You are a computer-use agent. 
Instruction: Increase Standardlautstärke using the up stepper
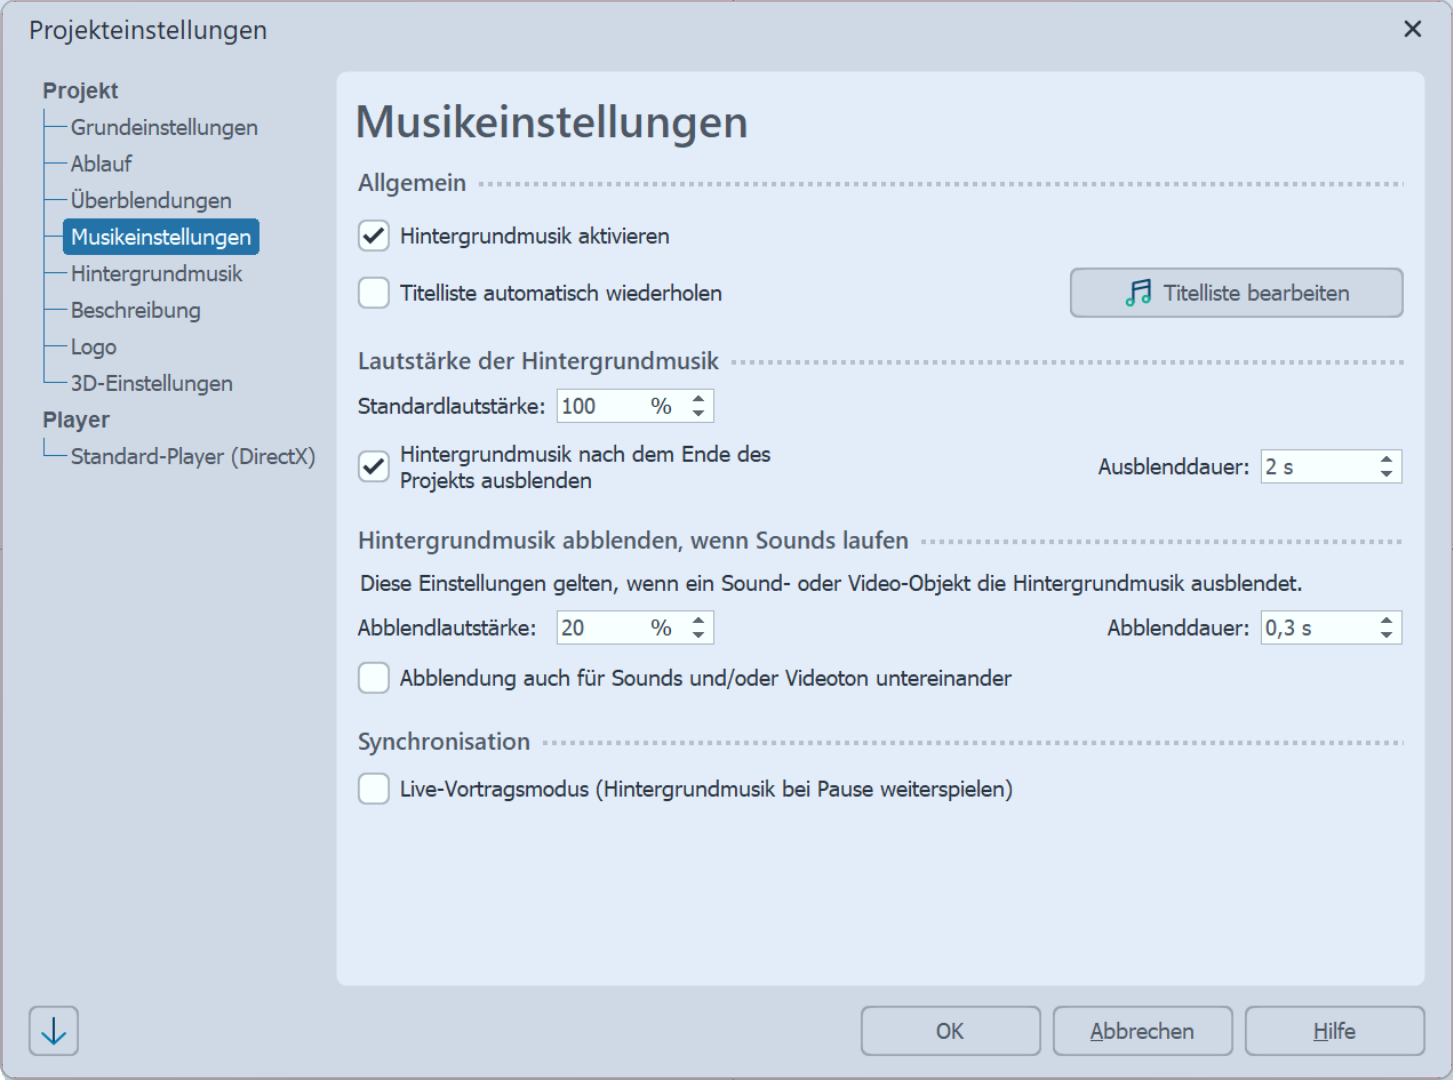point(697,399)
